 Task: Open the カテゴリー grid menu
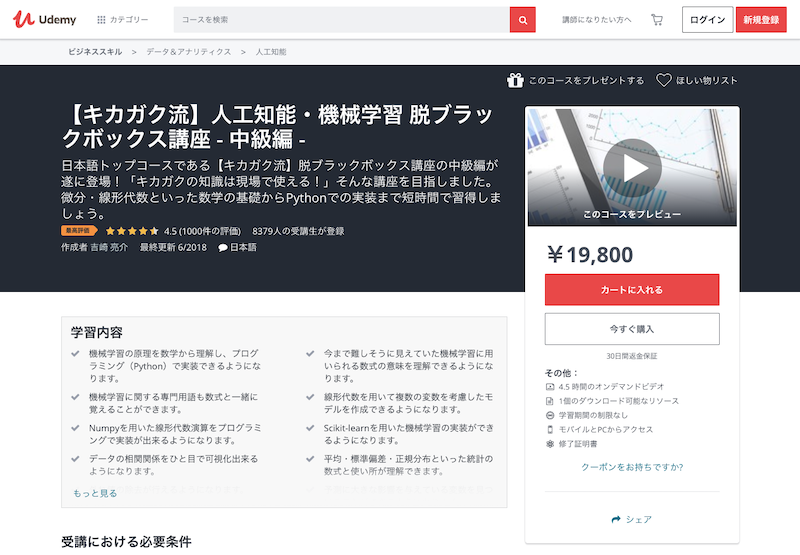pos(122,19)
